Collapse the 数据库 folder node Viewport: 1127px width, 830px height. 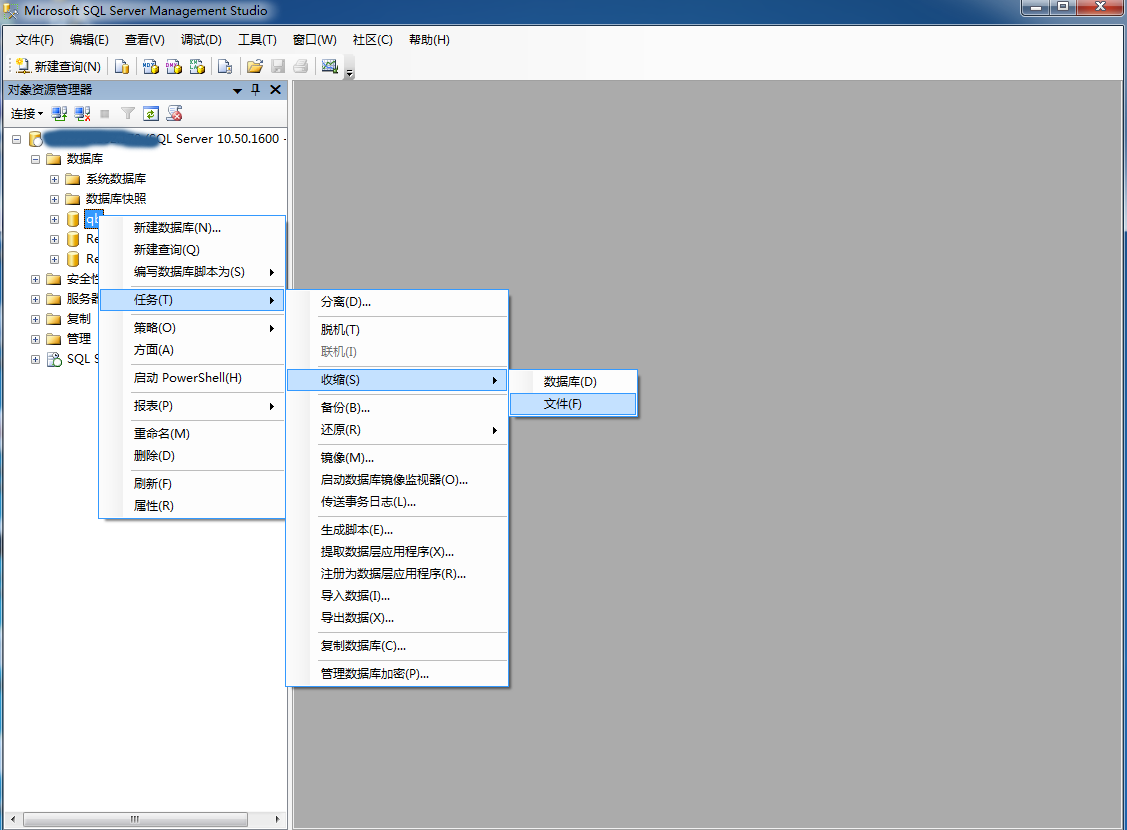[x=36, y=159]
